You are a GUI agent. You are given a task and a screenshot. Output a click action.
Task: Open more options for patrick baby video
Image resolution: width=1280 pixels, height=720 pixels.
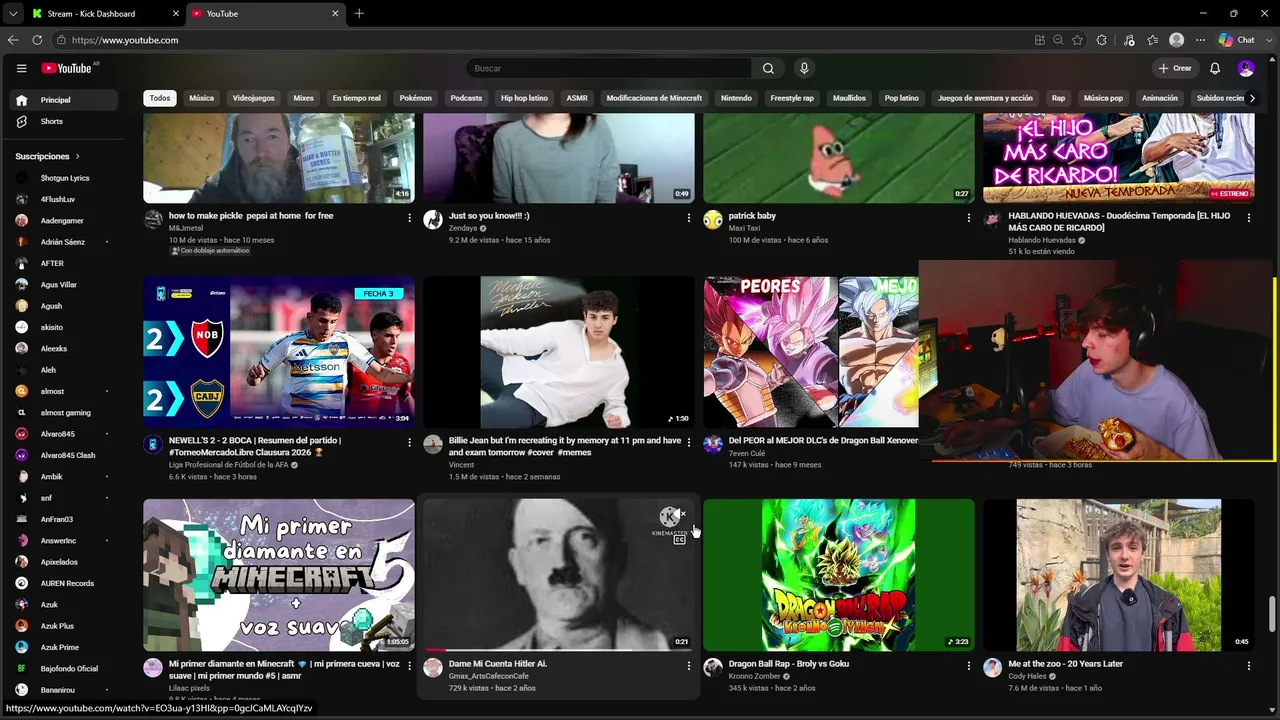(969, 217)
